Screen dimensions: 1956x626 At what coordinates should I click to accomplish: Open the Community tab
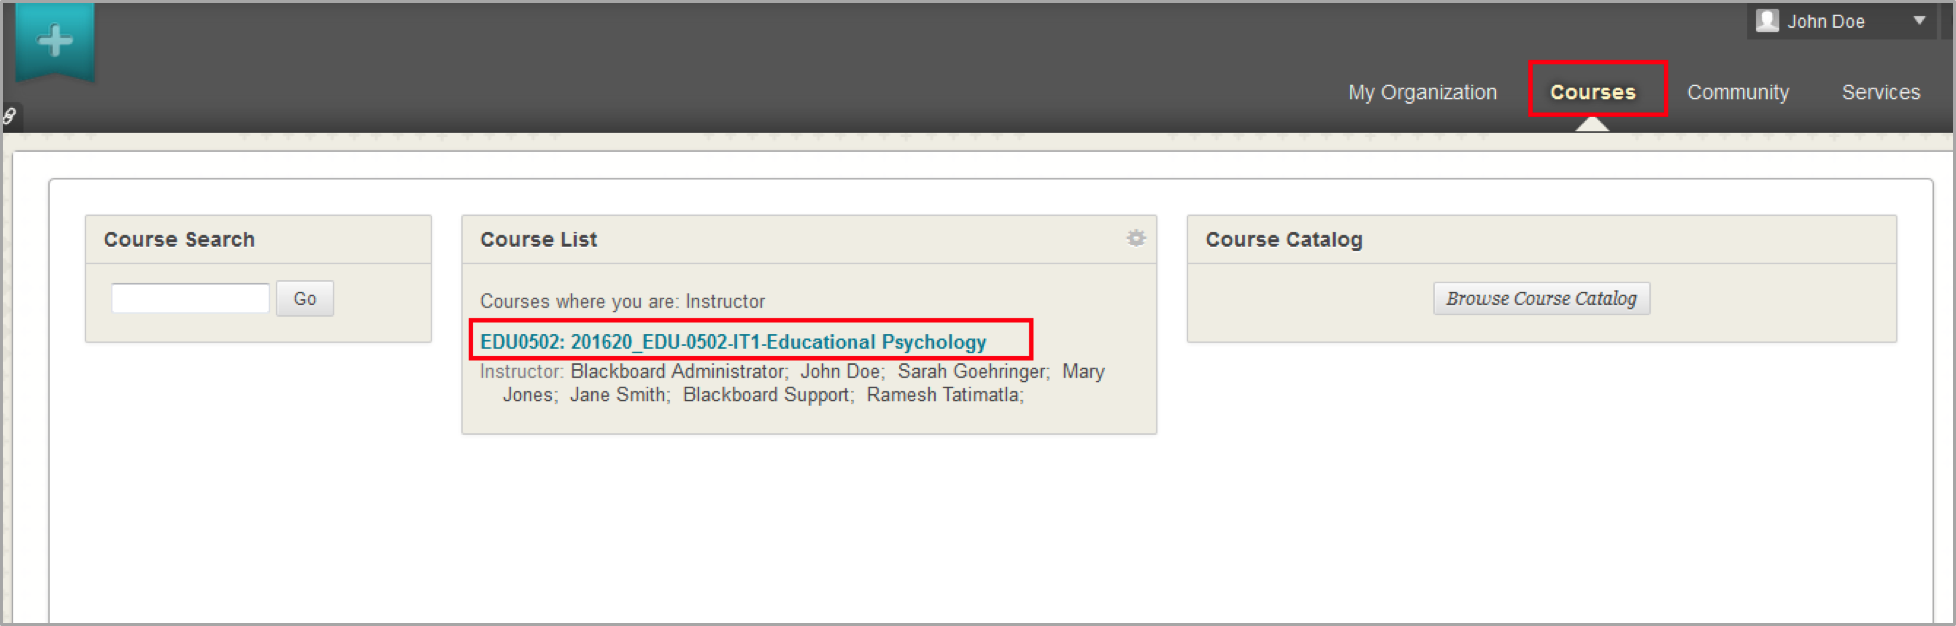[x=1738, y=92]
